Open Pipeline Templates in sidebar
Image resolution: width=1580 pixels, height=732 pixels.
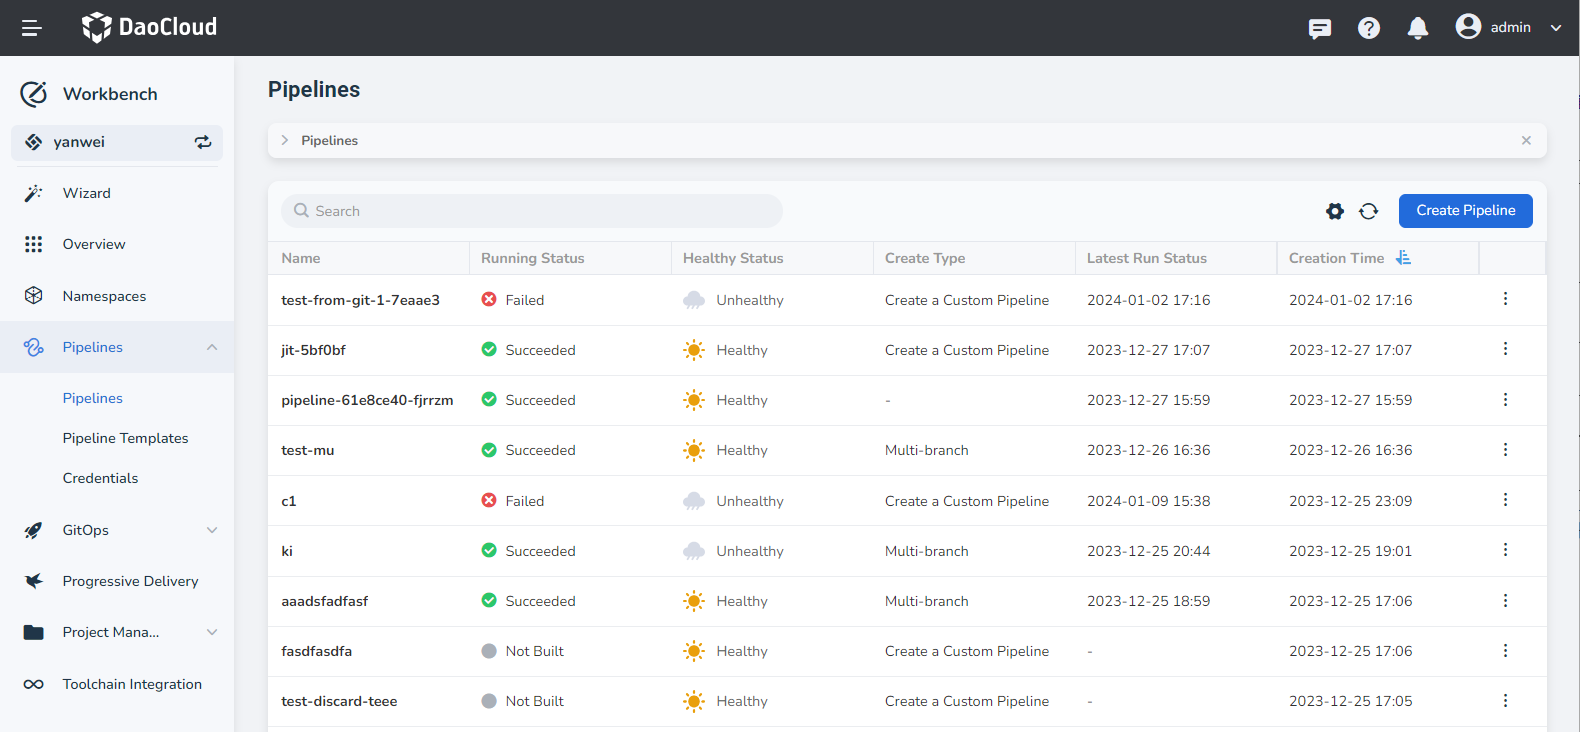coord(125,438)
